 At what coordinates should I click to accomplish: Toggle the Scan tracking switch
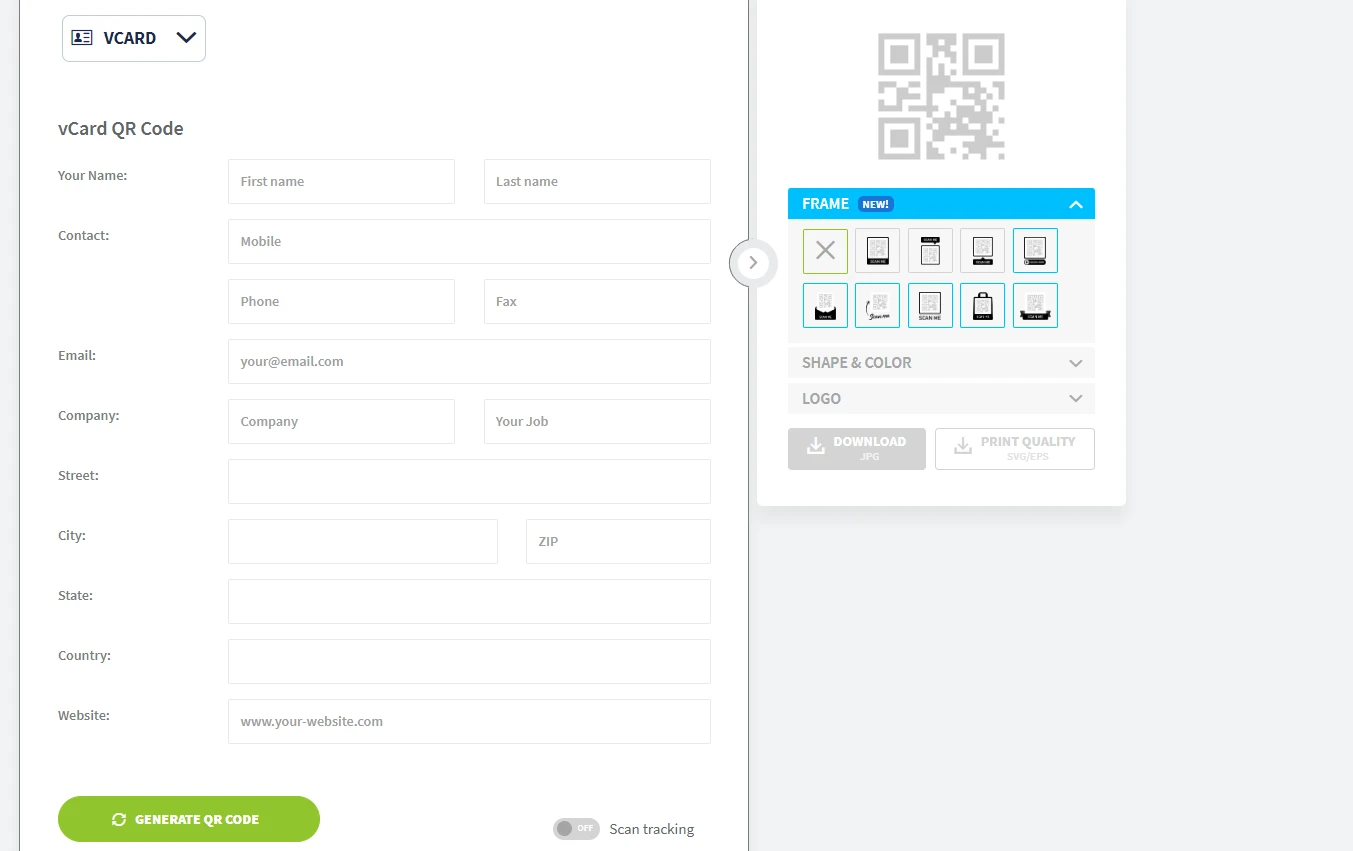576,828
